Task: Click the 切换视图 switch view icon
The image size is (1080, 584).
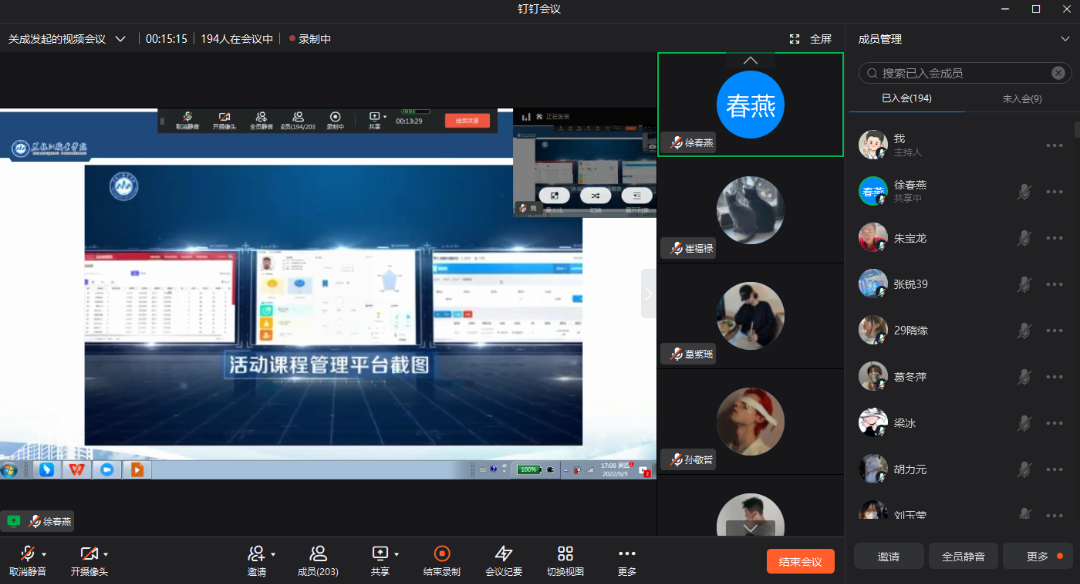Action: pos(565,553)
